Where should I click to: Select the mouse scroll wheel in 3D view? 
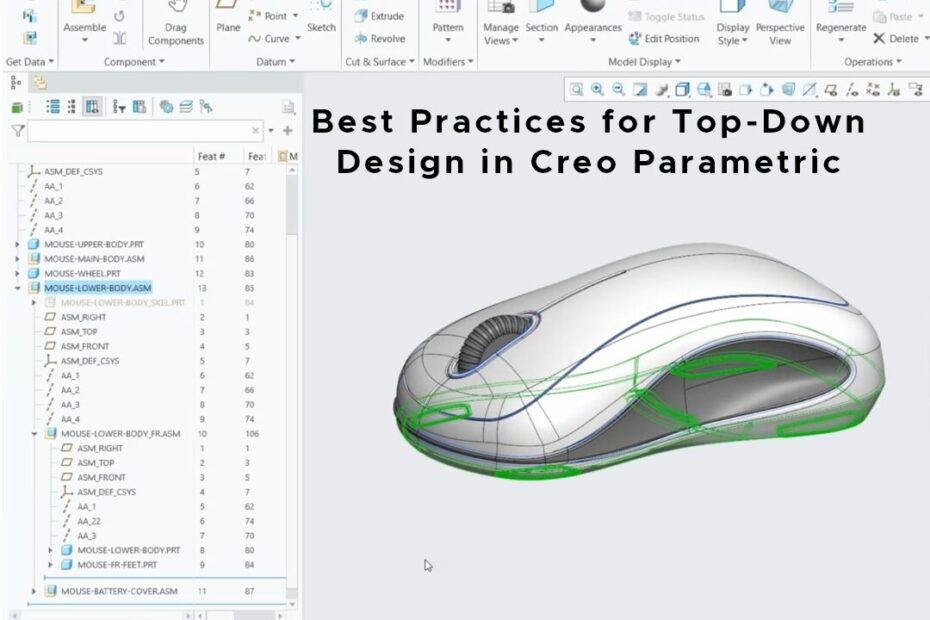pos(496,341)
